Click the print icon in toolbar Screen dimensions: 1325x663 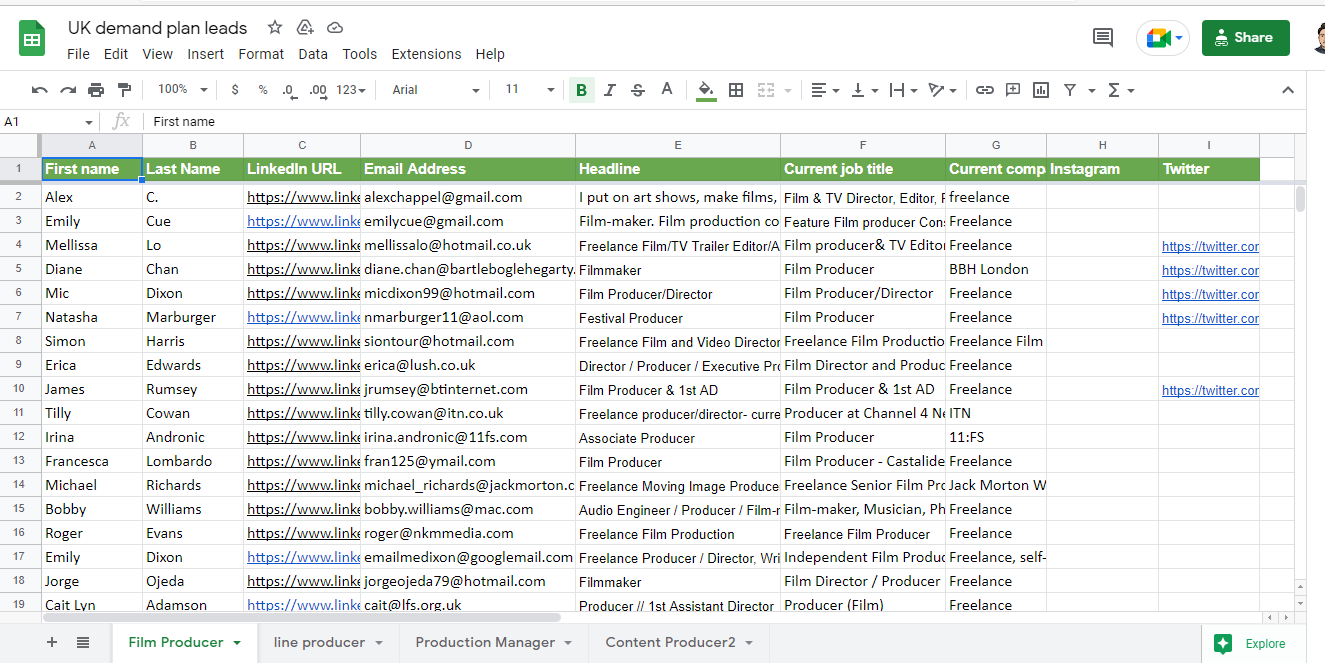(x=96, y=90)
